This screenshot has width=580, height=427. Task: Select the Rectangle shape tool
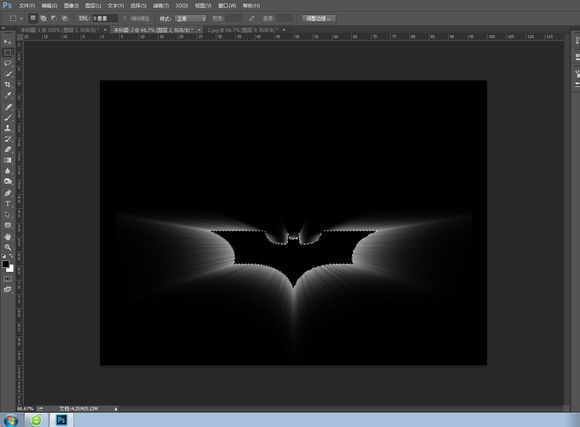(x=7, y=225)
